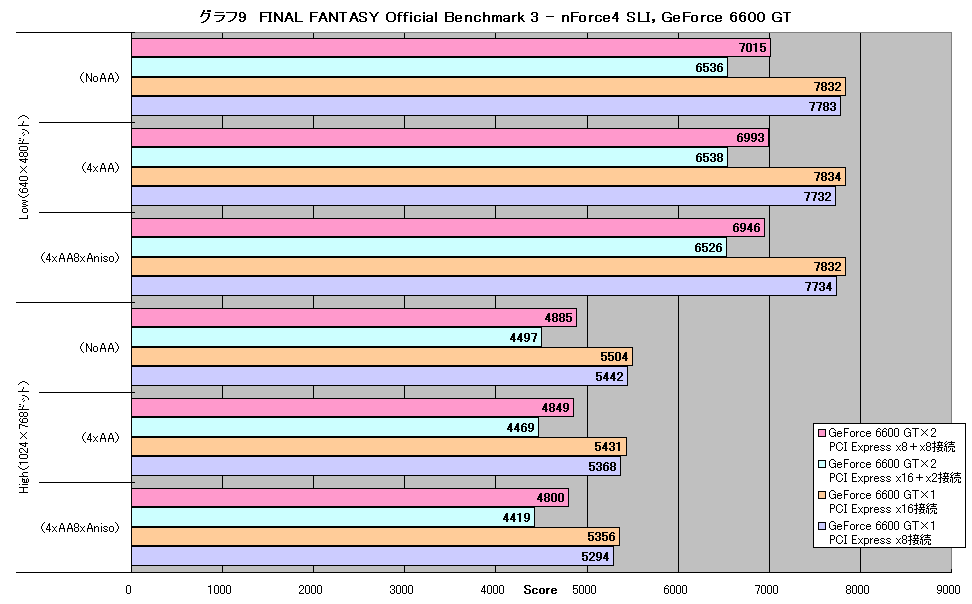The width and height of the screenshot is (972, 604).
Task: Click the bar value 6536
Action: 709,68
